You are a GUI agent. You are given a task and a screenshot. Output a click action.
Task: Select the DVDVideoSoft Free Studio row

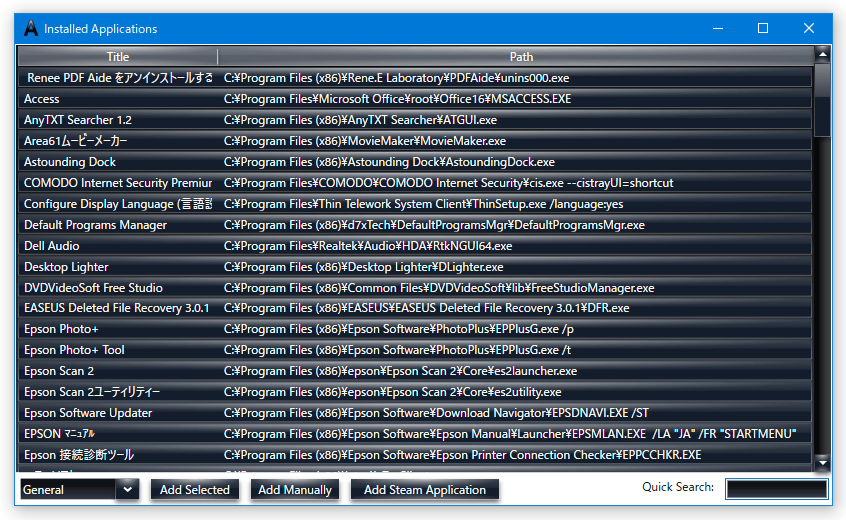tap(415, 288)
